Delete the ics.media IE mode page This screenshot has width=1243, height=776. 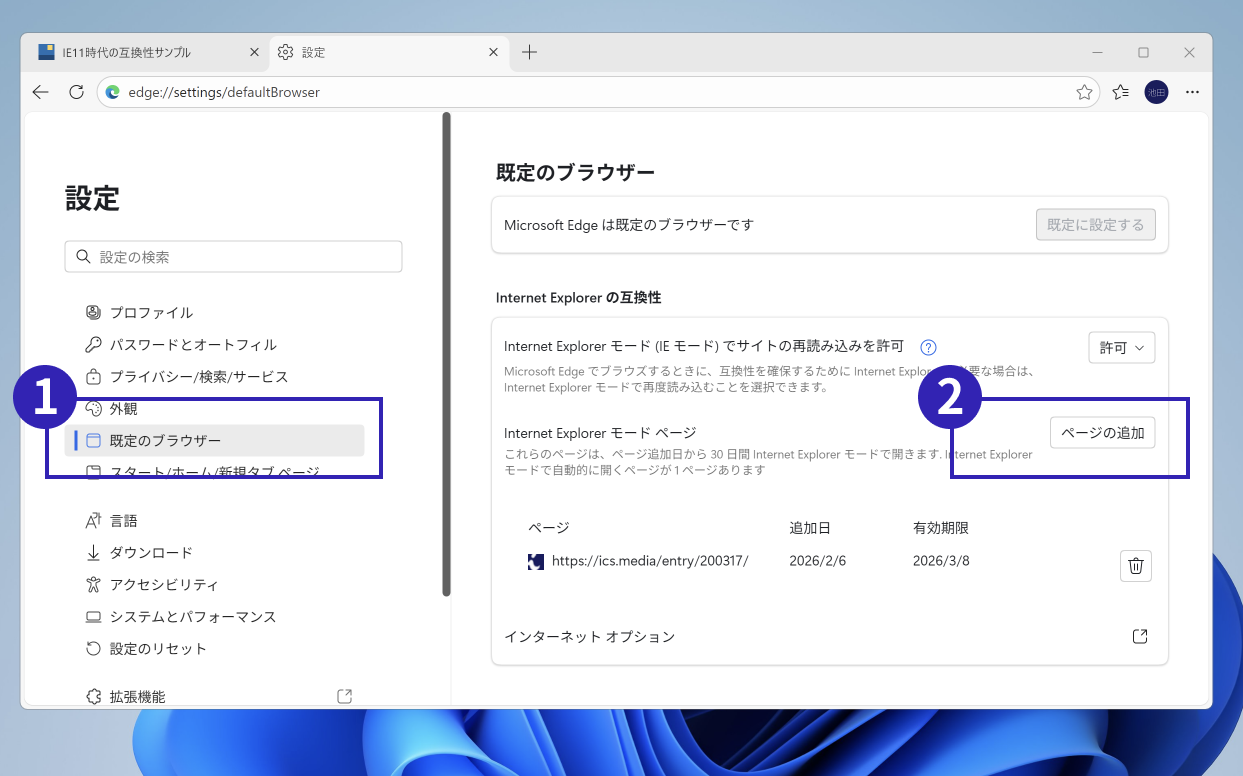pos(1135,566)
